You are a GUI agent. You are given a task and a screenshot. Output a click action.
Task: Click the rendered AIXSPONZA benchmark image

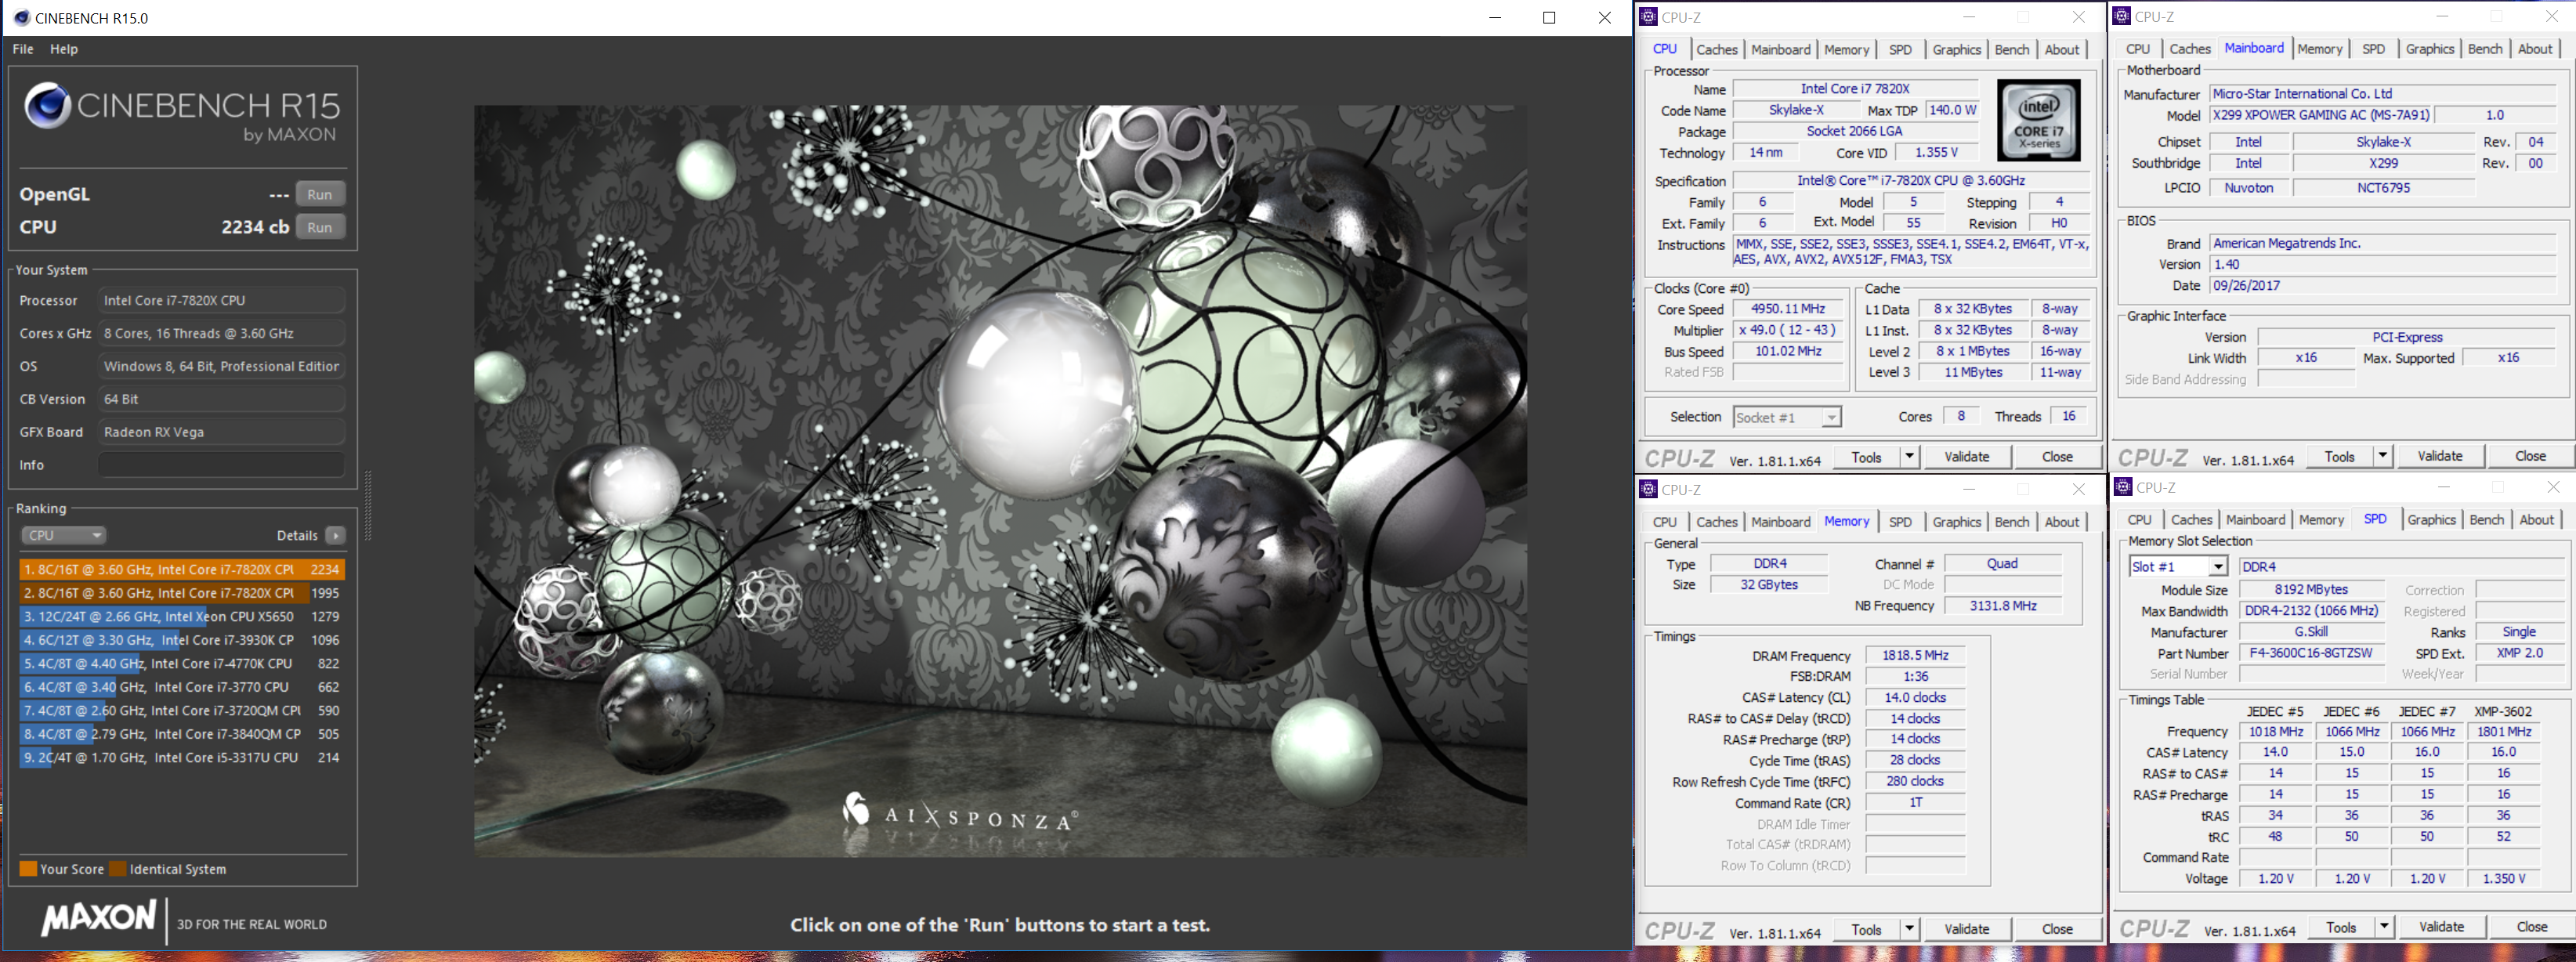[1000, 481]
